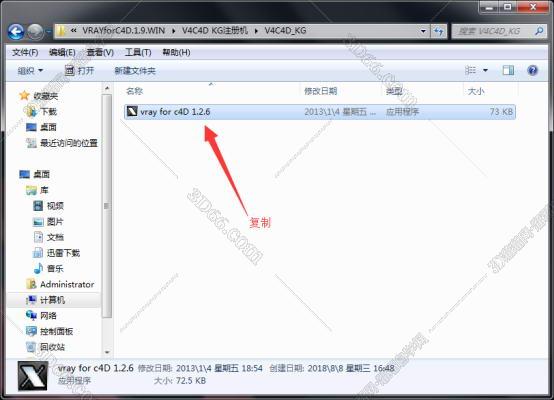Image resolution: width=554 pixels, height=400 pixels.
Task: Click the breadcrumb overflow chevrons
Action: point(73,31)
